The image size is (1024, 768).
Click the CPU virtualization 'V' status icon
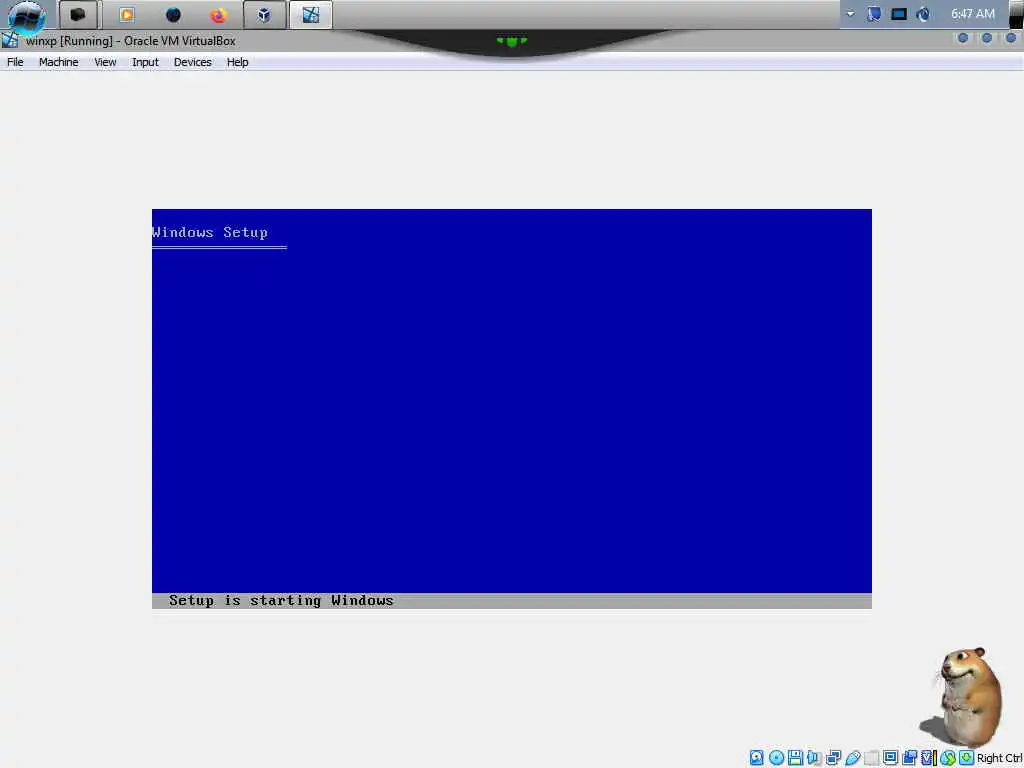pos(928,758)
